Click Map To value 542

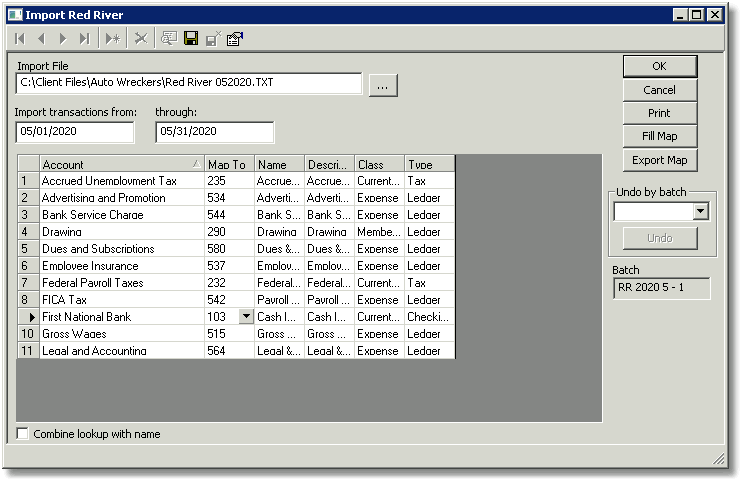tap(229, 300)
